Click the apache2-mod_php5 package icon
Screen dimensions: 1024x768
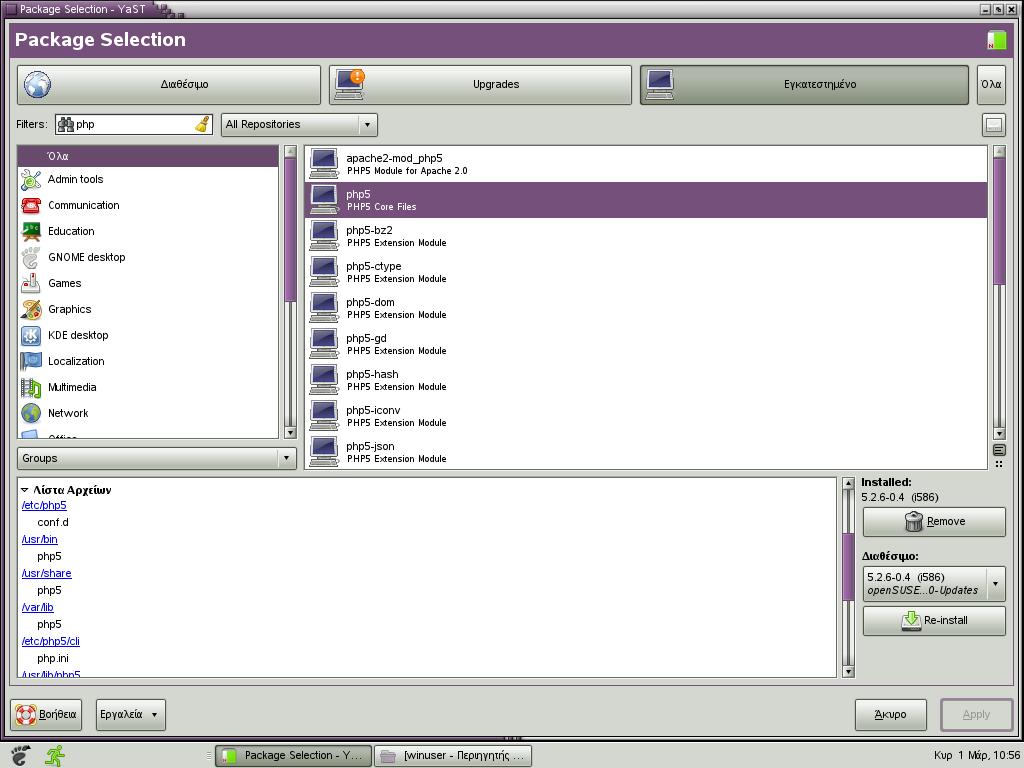pyautogui.click(x=324, y=164)
